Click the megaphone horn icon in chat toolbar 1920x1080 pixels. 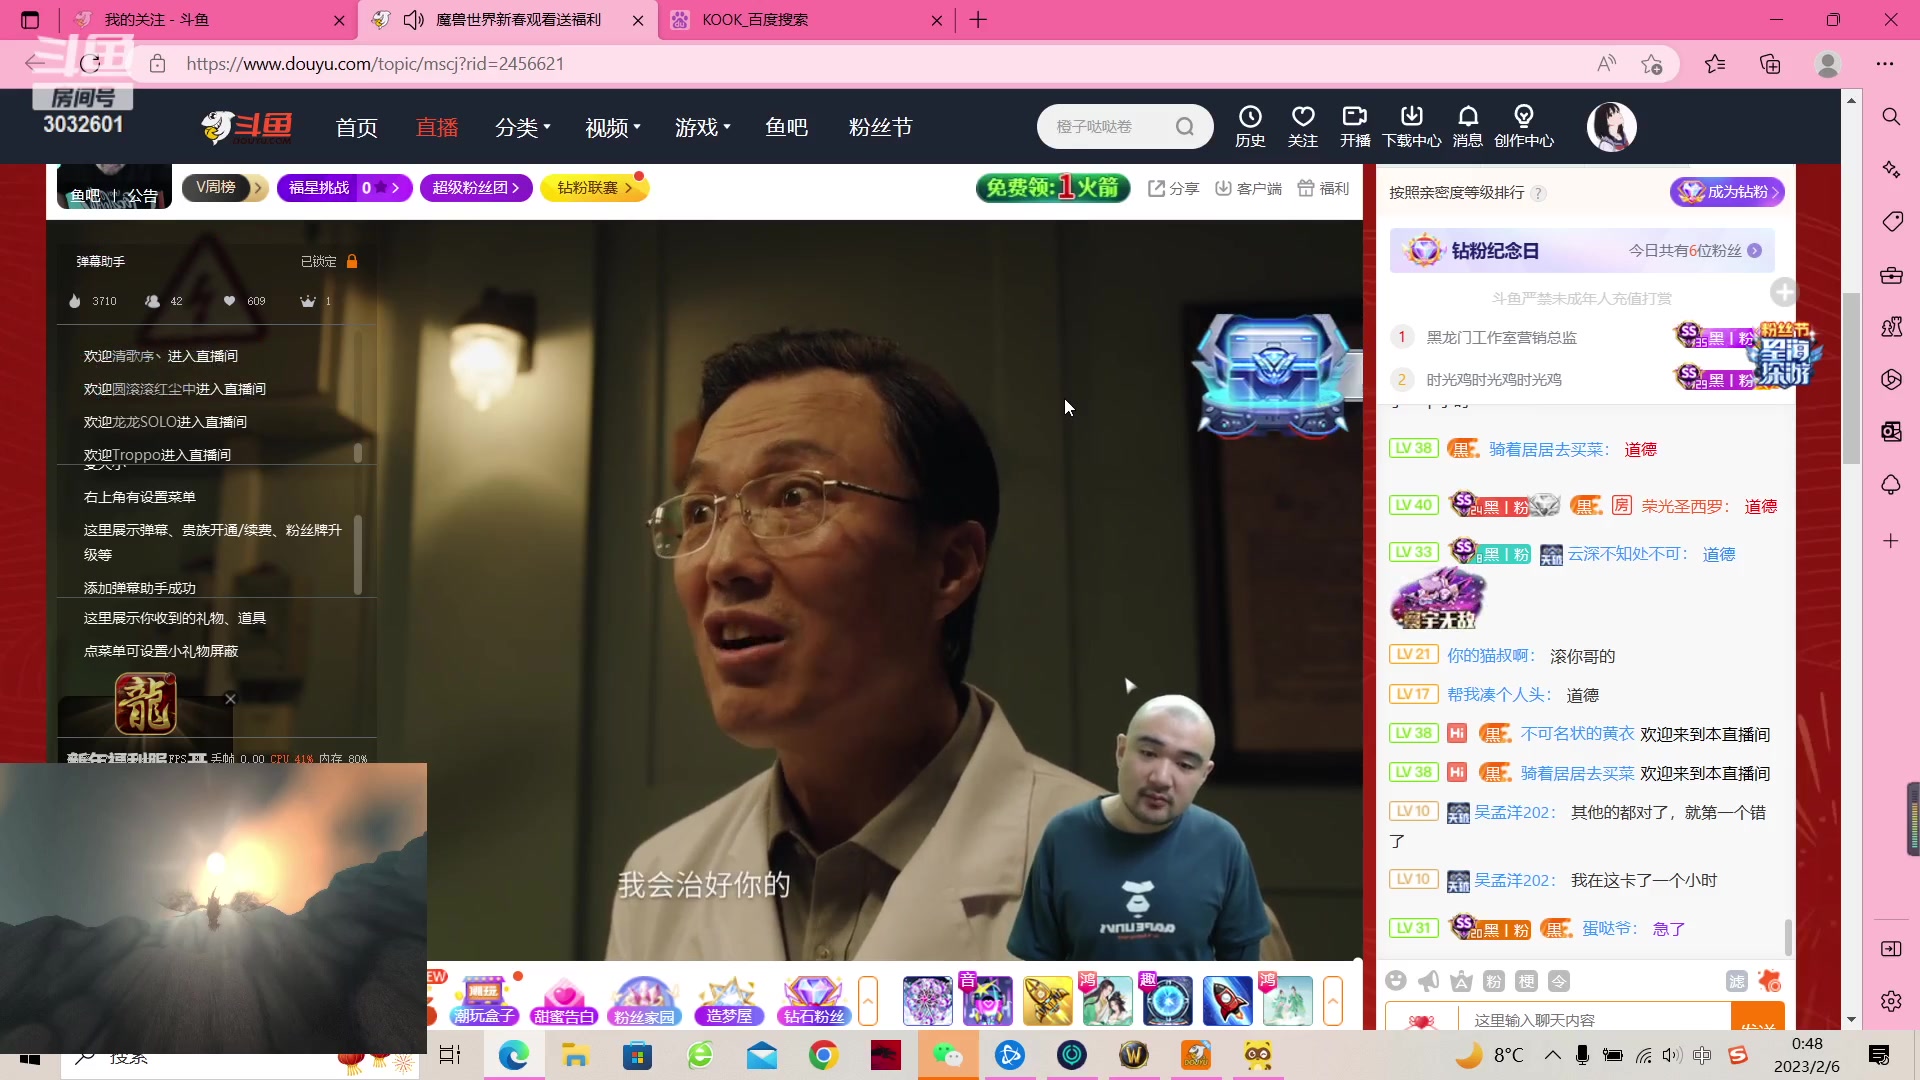[x=1429, y=981]
